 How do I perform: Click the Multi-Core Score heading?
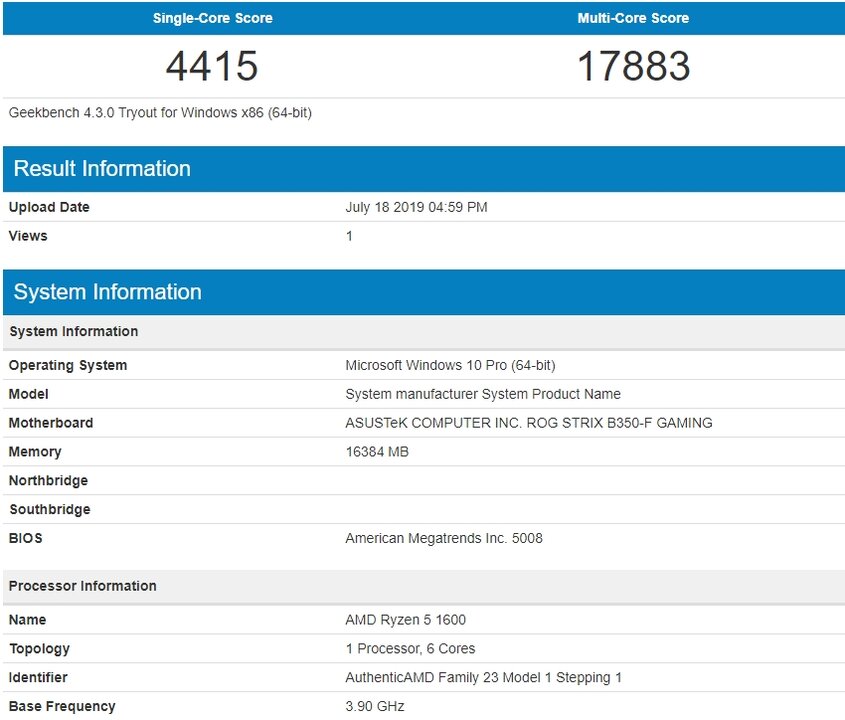coord(633,18)
